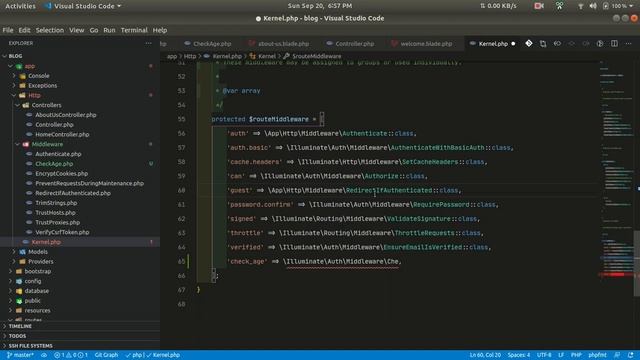Click the open changes icon in editor toolbar
The width and height of the screenshot is (640, 360).
[543, 44]
